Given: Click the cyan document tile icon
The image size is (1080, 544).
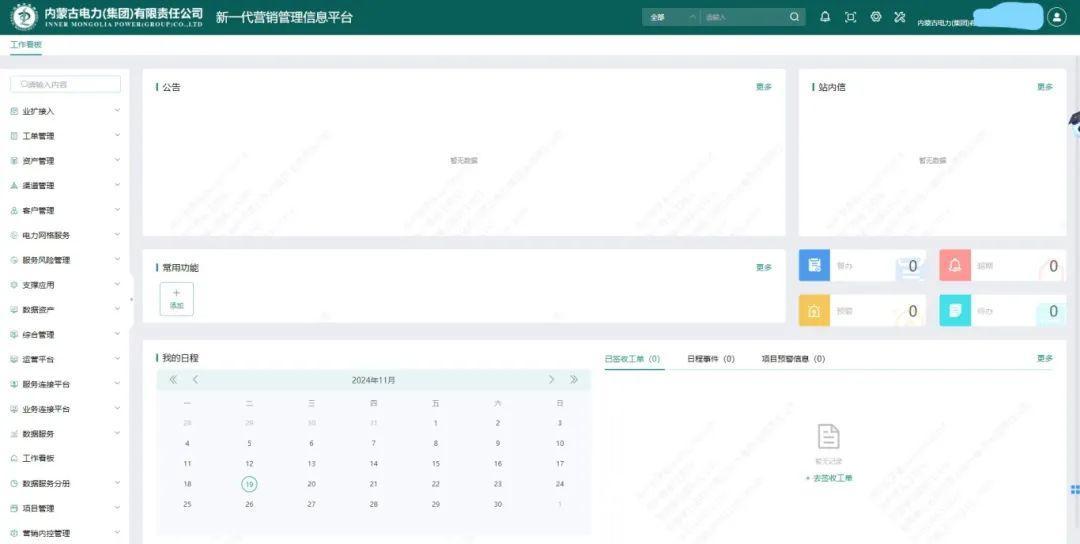Looking at the screenshot, I should click(955, 311).
